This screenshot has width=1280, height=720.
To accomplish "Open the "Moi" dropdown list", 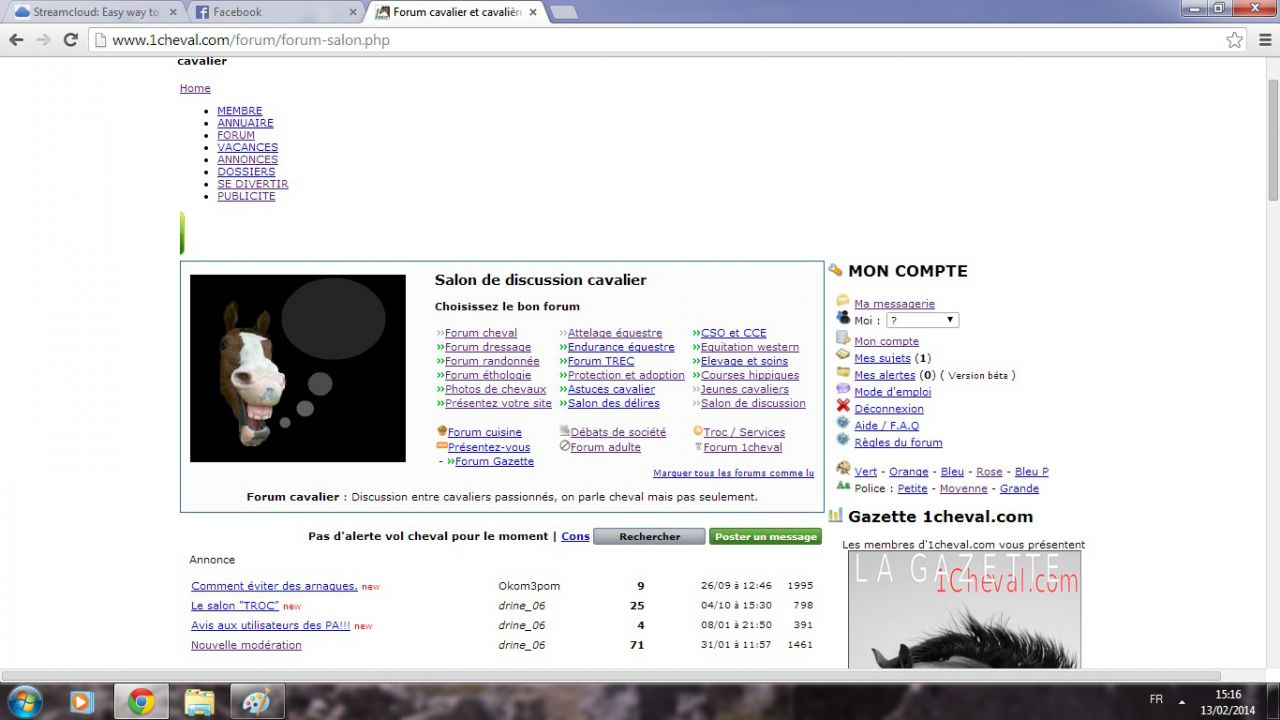I will coord(922,320).
